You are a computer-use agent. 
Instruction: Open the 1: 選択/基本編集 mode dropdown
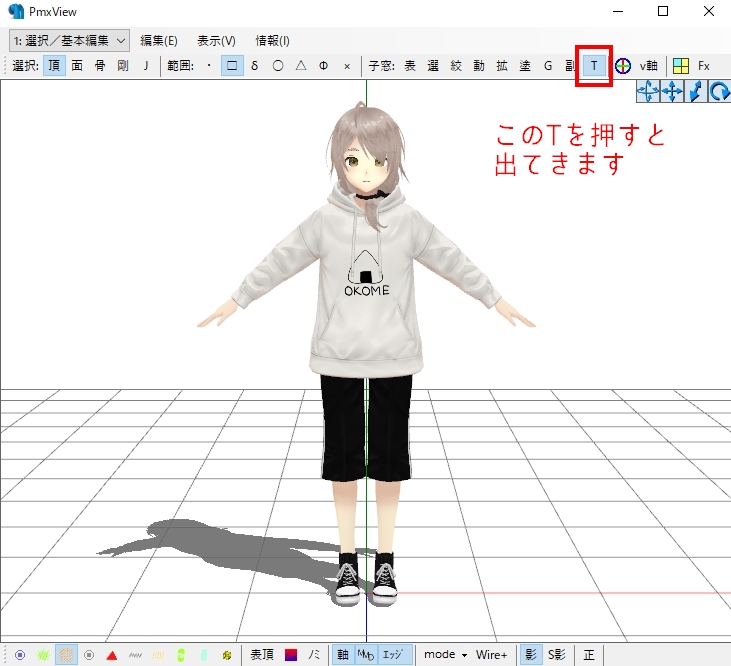69,41
